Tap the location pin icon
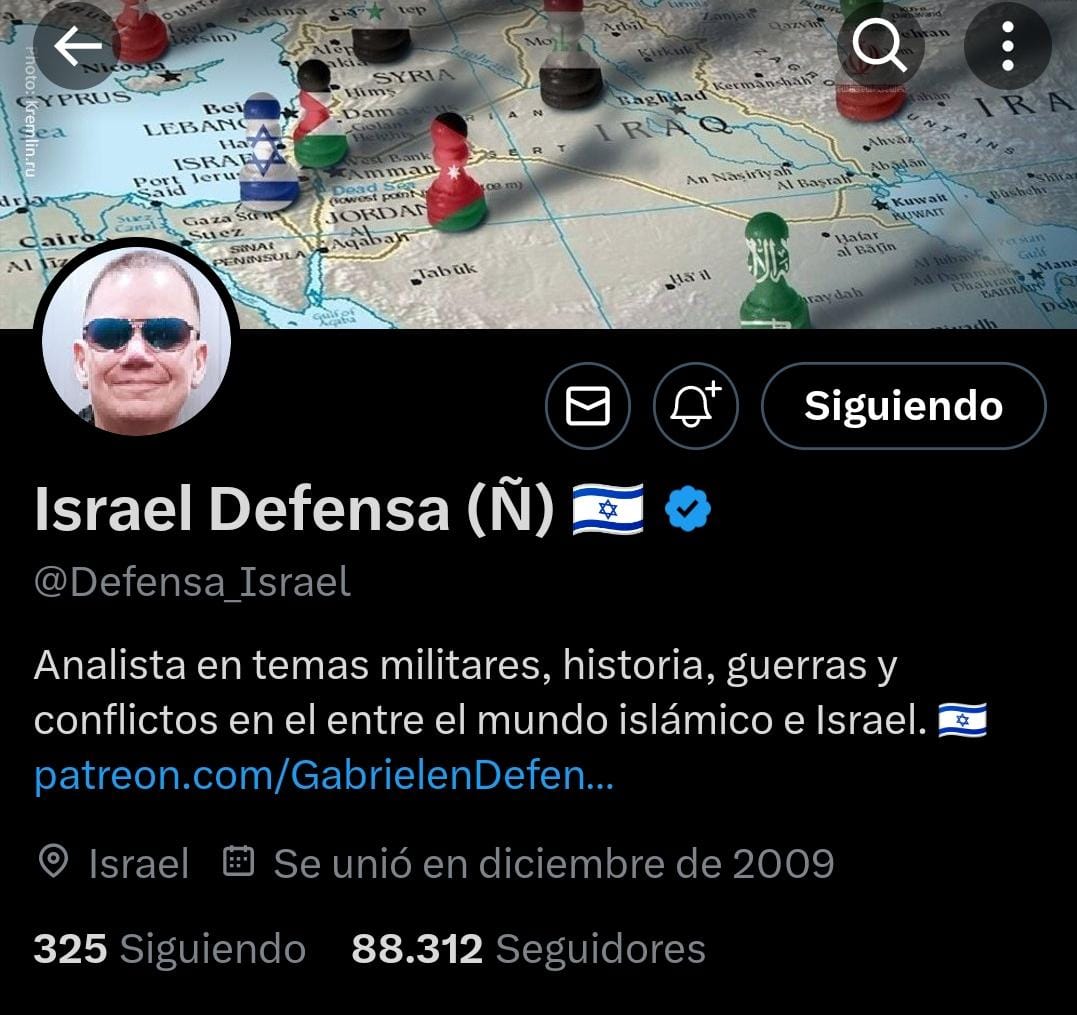The image size is (1077, 1015). [x=54, y=861]
